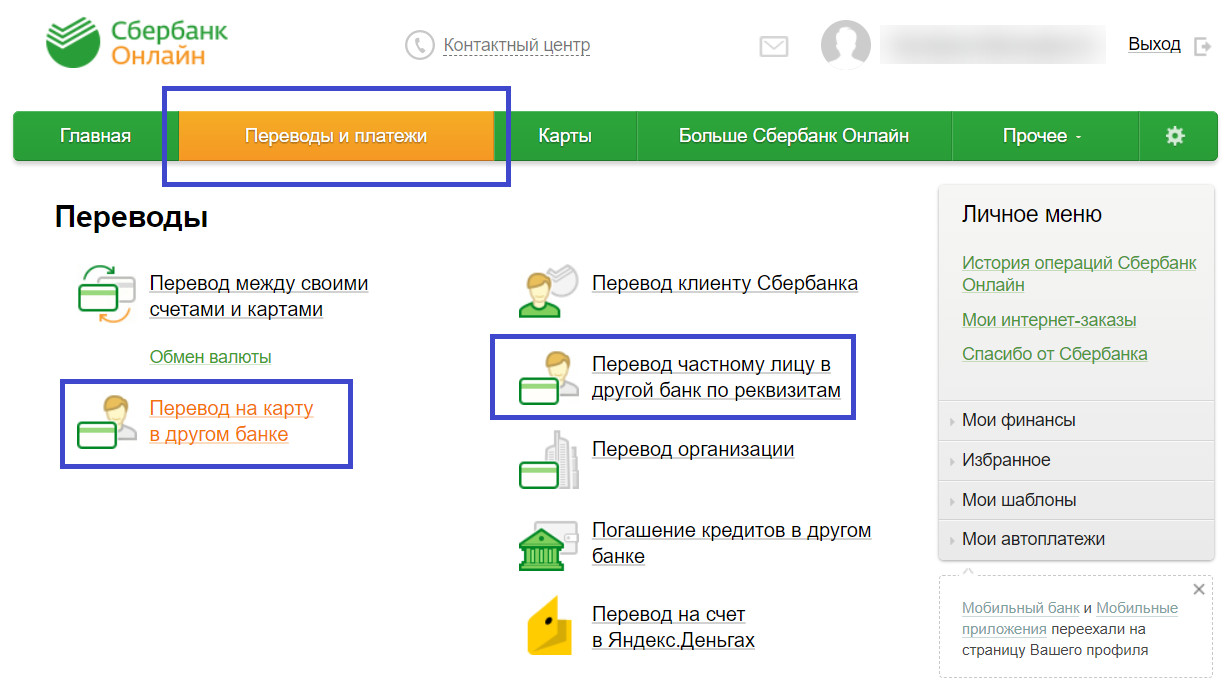This screenshot has width=1231, height=686.
Task: Expand the Прочее dropdown menu
Action: click(1043, 136)
